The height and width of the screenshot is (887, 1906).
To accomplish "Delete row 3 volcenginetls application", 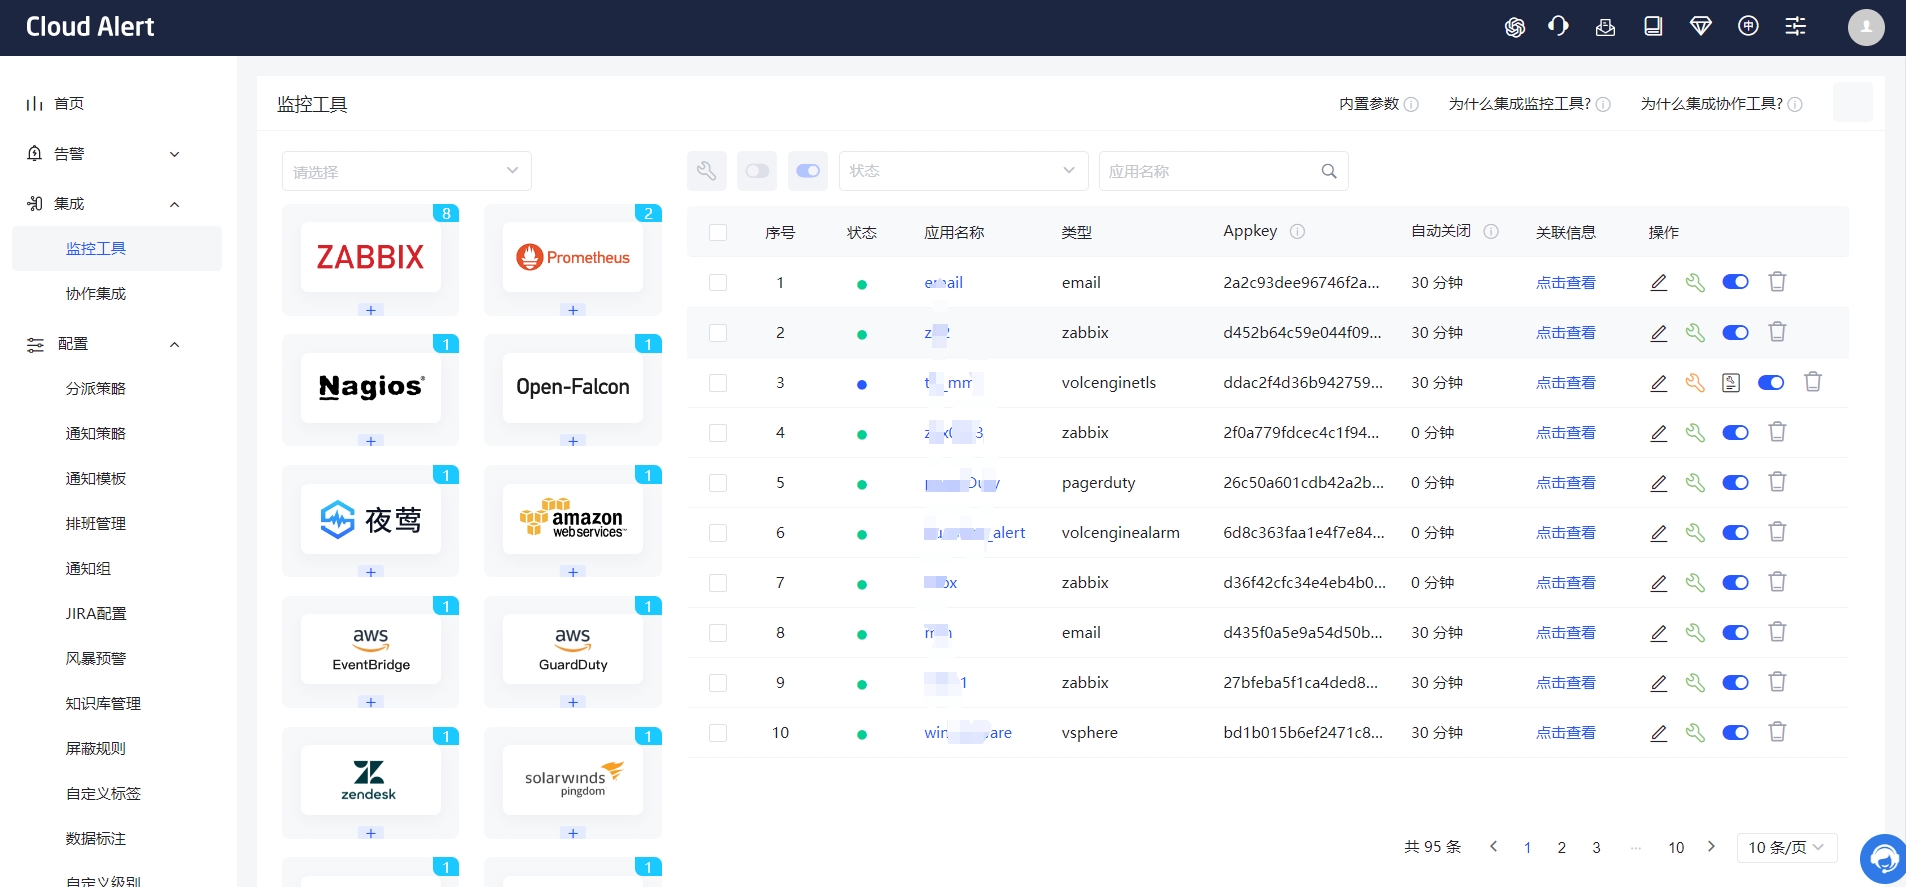I will point(1813,382).
